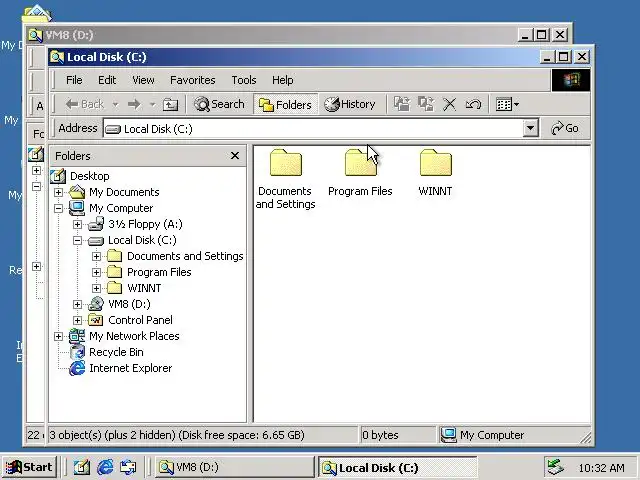Click the Copy To toolbar icon

coord(426,104)
